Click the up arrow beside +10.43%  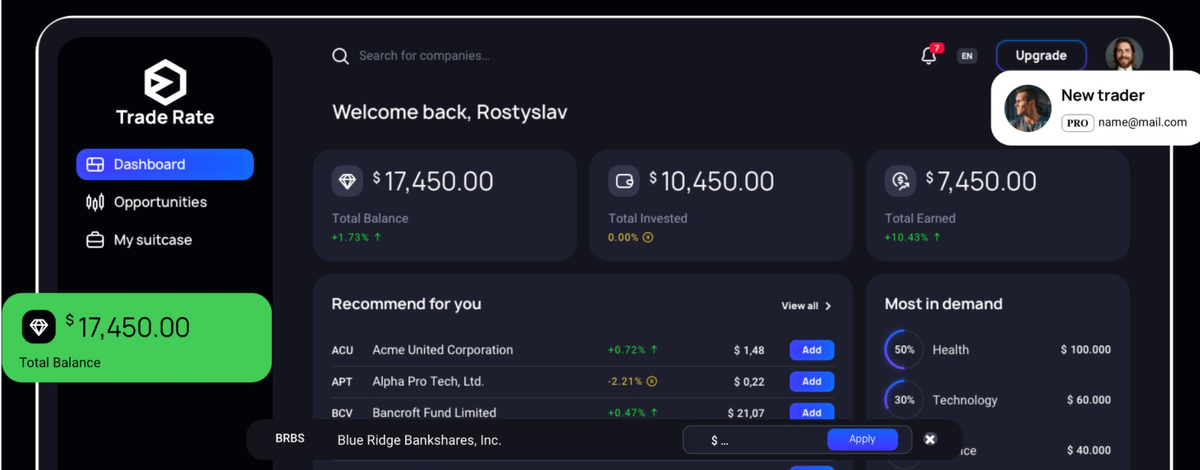pos(937,238)
